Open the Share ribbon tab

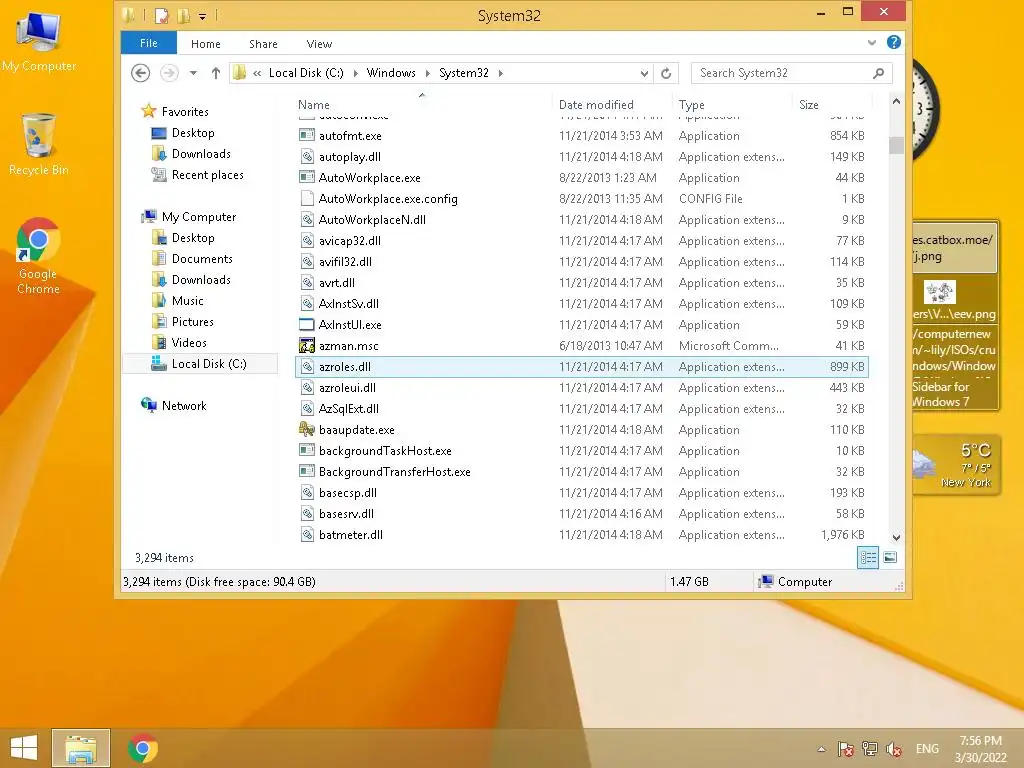pos(263,44)
